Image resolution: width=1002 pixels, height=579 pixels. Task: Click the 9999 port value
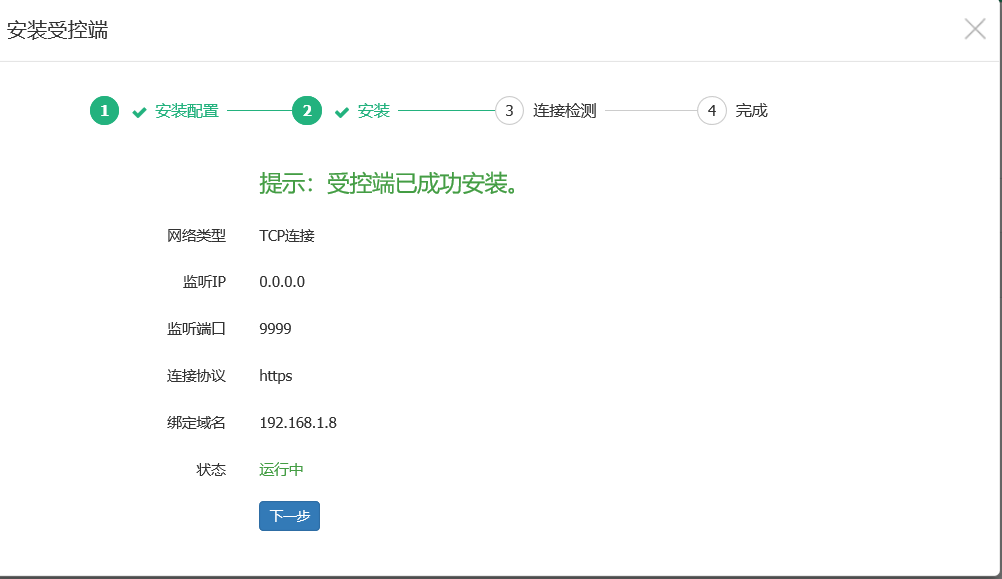275,328
